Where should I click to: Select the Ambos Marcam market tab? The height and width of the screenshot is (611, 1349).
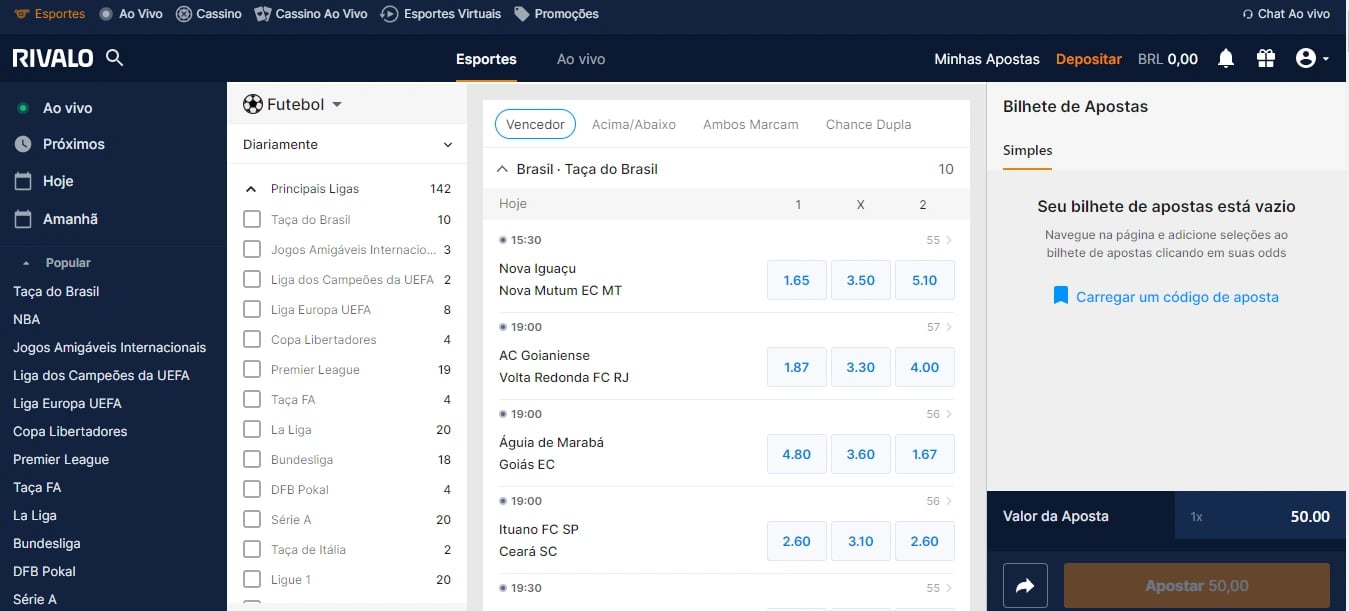tap(751, 124)
